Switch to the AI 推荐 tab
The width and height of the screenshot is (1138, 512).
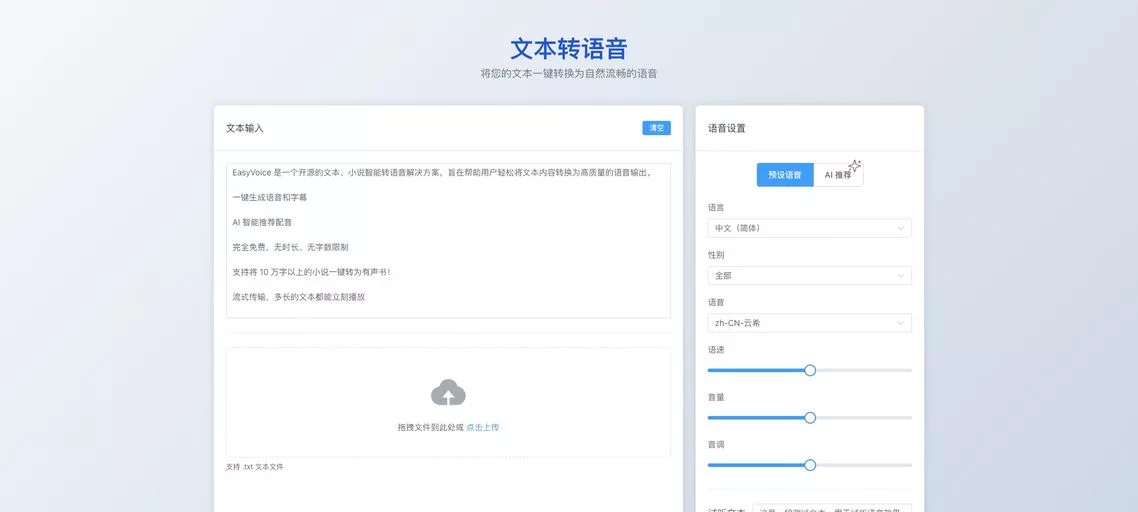click(x=838, y=175)
